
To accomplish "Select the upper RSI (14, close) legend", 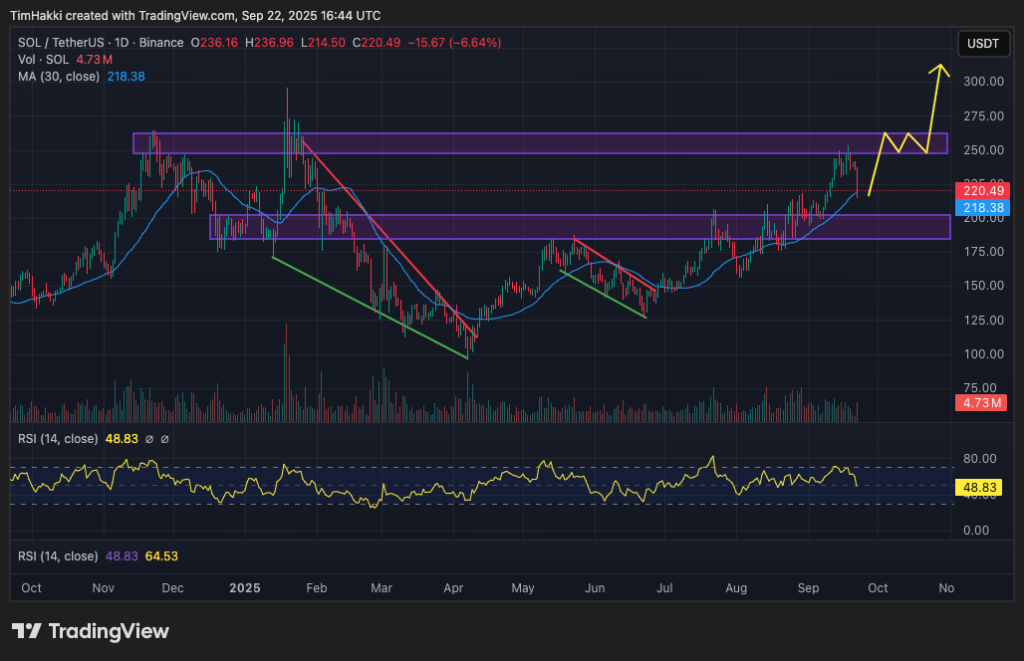I will click(58, 439).
